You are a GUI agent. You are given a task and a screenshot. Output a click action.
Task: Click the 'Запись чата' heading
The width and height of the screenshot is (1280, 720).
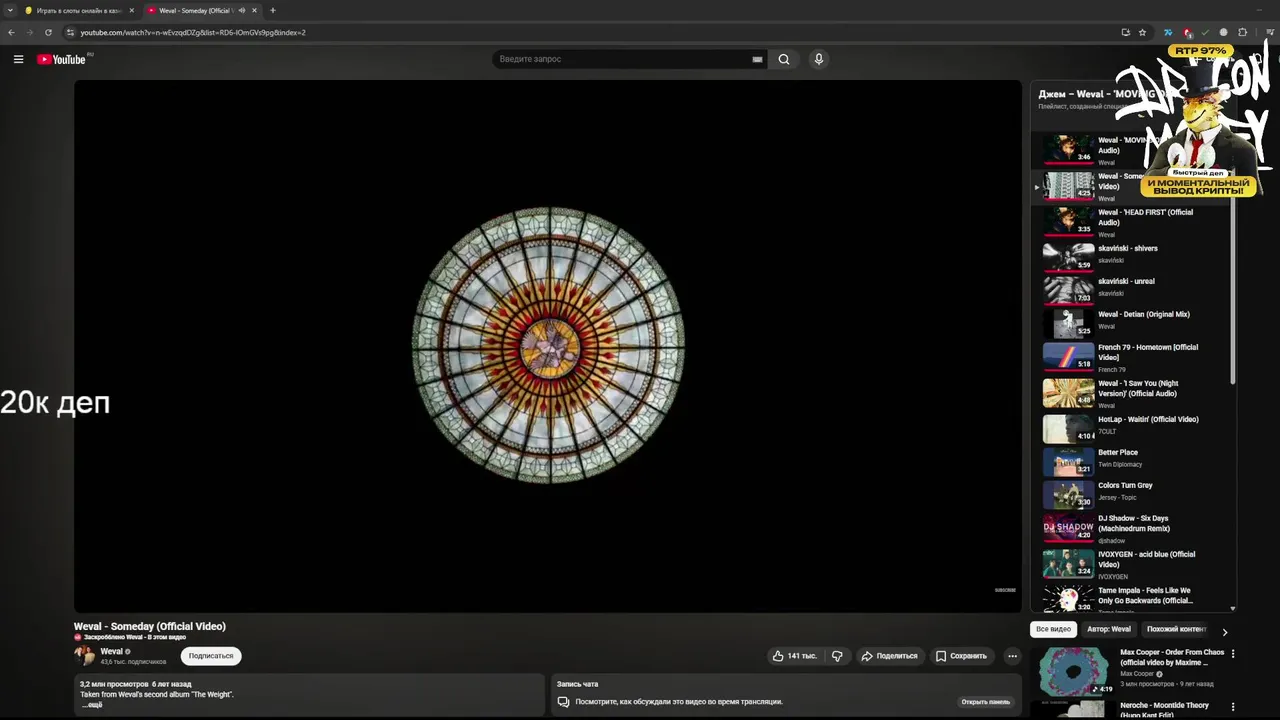click(577, 684)
